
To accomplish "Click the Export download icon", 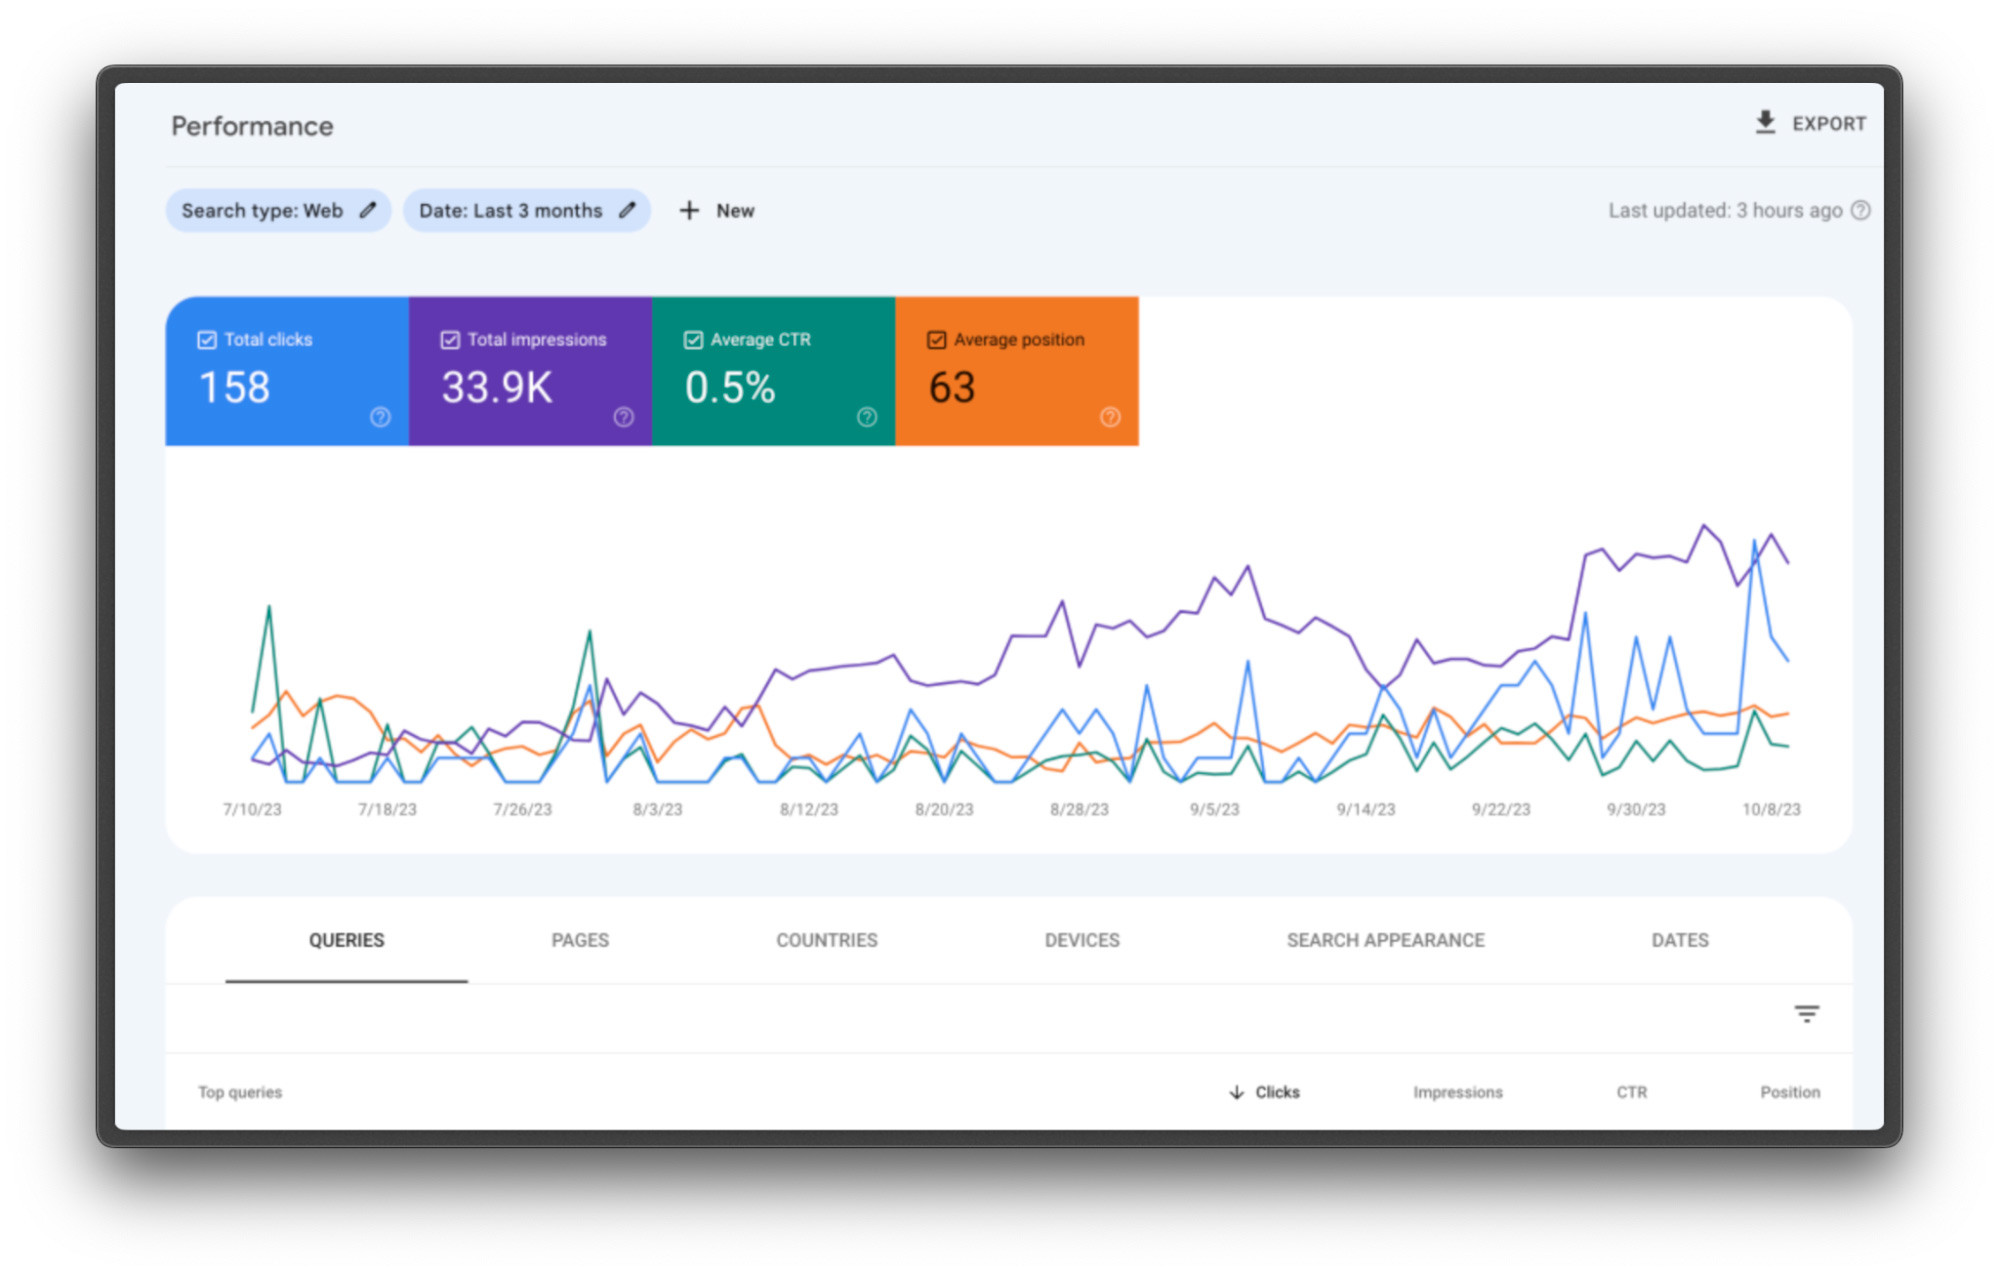I will (1765, 122).
